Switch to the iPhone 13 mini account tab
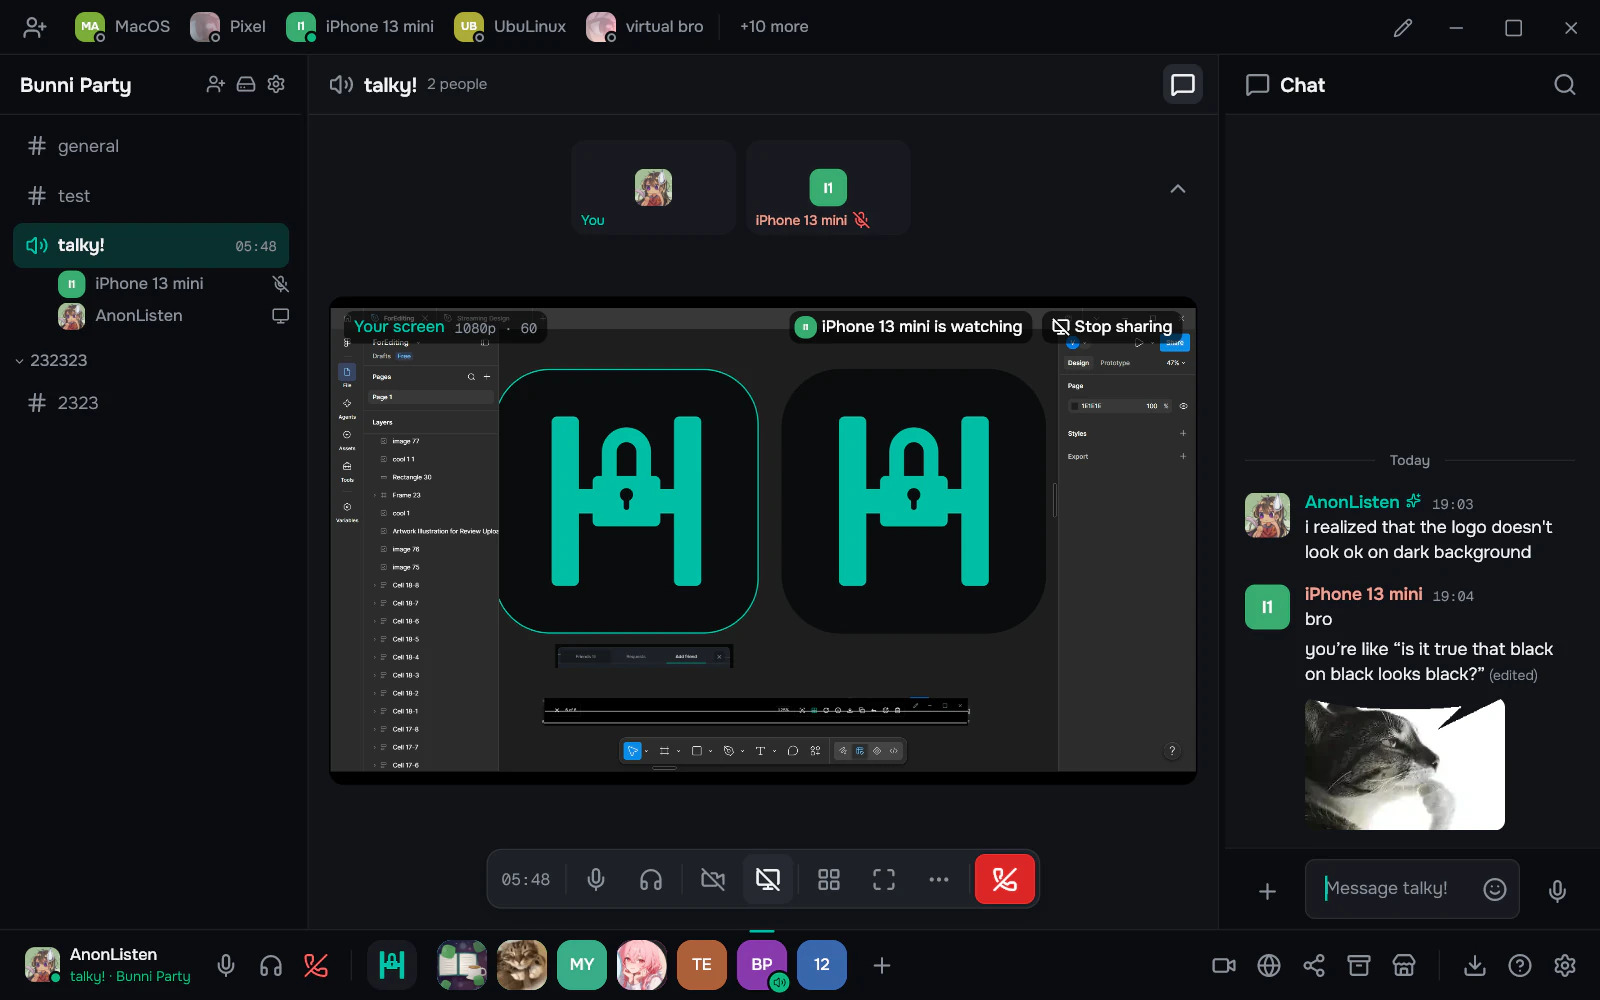1600x1000 pixels. coord(360,27)
